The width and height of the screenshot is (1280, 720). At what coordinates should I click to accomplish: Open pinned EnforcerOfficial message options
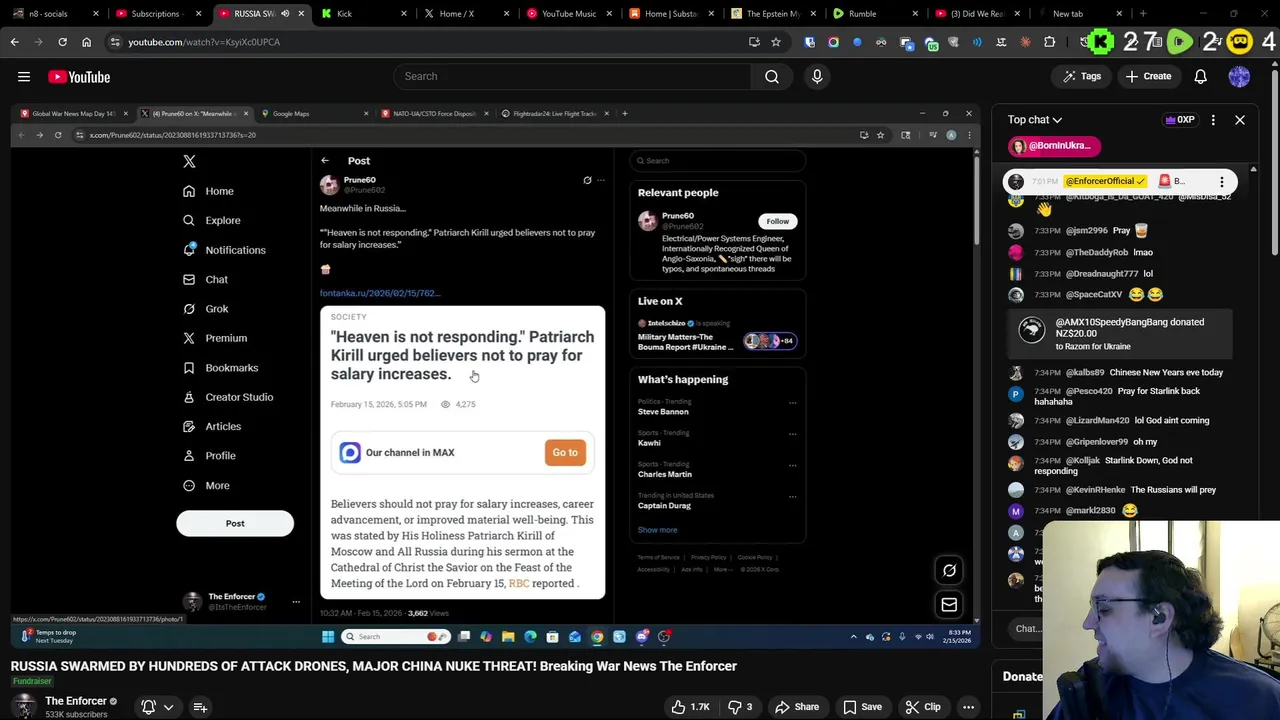pyautogui.click(x=1222, y=182)
